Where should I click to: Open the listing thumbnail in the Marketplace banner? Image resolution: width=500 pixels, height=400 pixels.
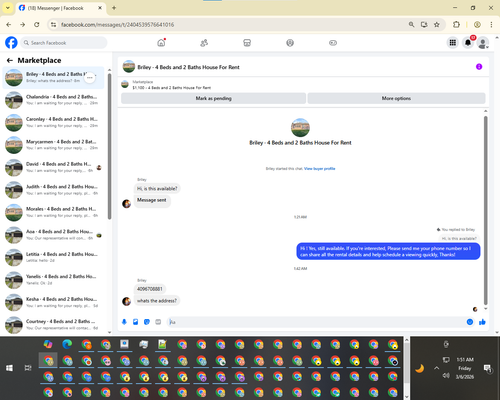(125, 85)
